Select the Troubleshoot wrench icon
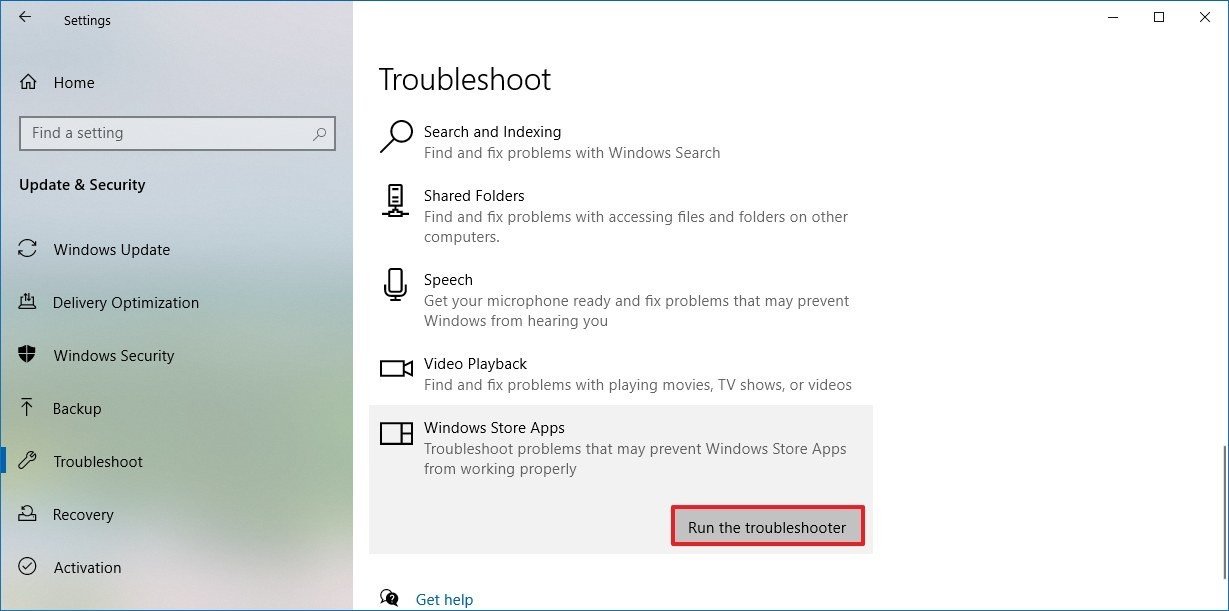 [28, 461]
